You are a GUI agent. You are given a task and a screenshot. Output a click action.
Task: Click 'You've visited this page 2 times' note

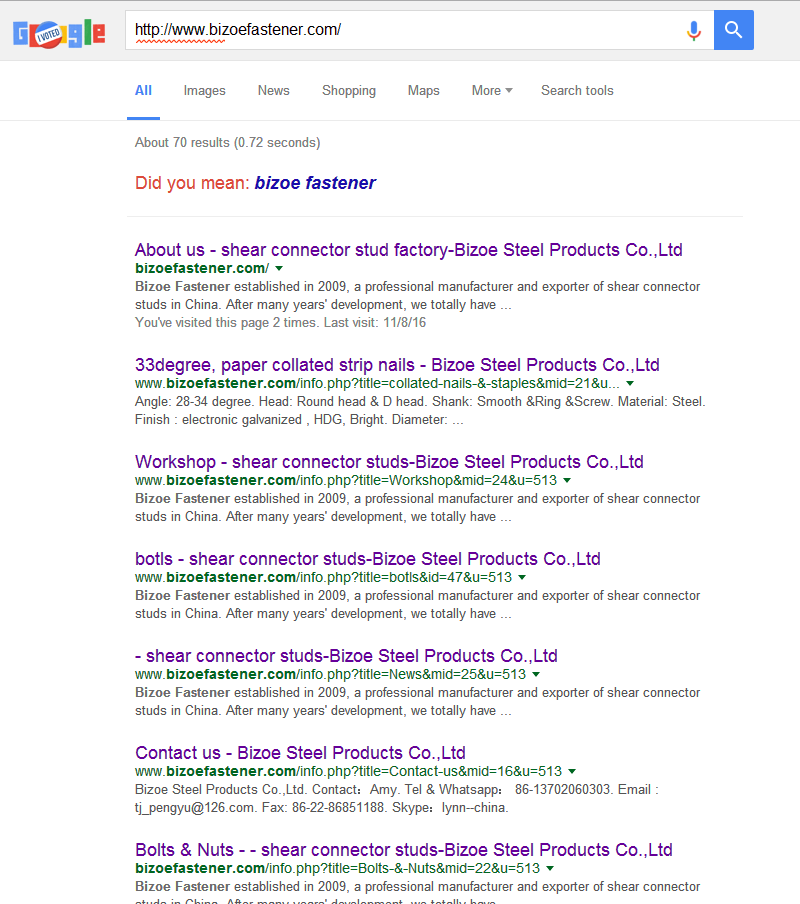[x=280, y=322]
